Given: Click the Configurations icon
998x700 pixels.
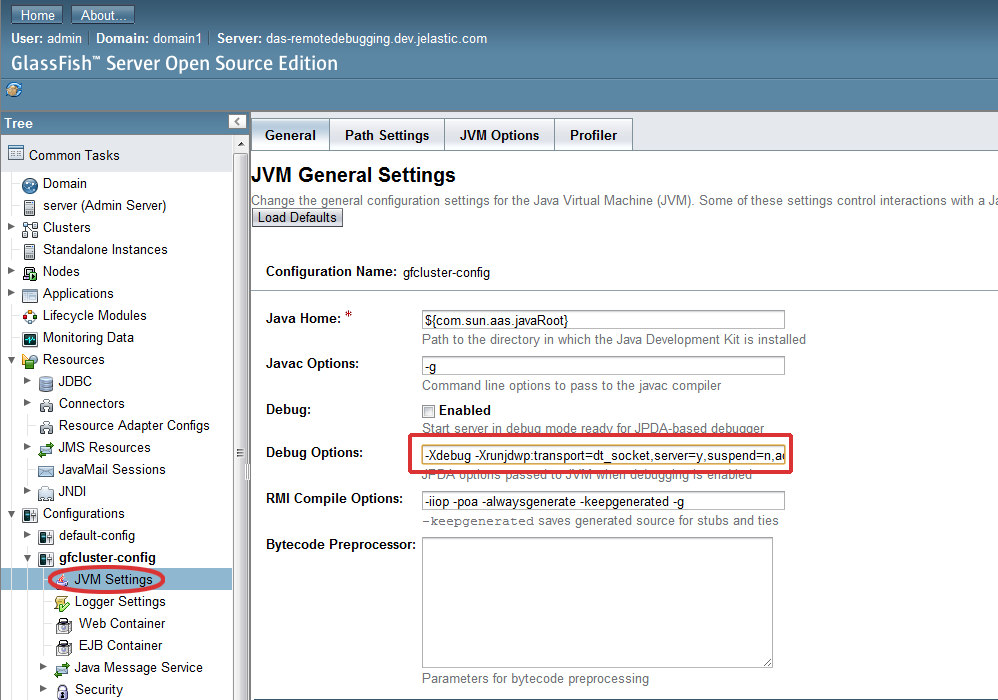Looking at the screenshot, I should 30,515.
